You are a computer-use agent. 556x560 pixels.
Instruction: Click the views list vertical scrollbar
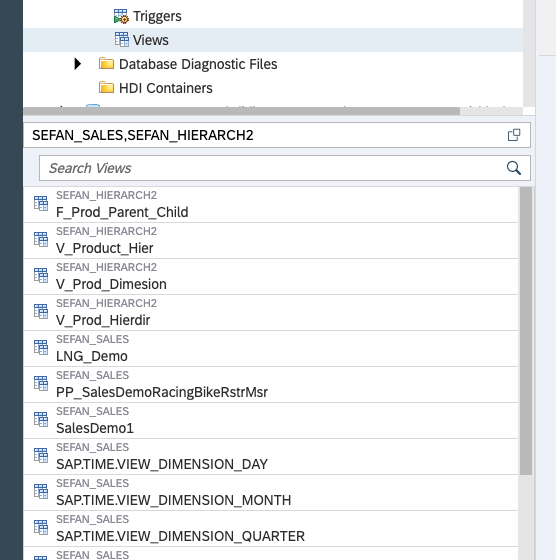526,331
